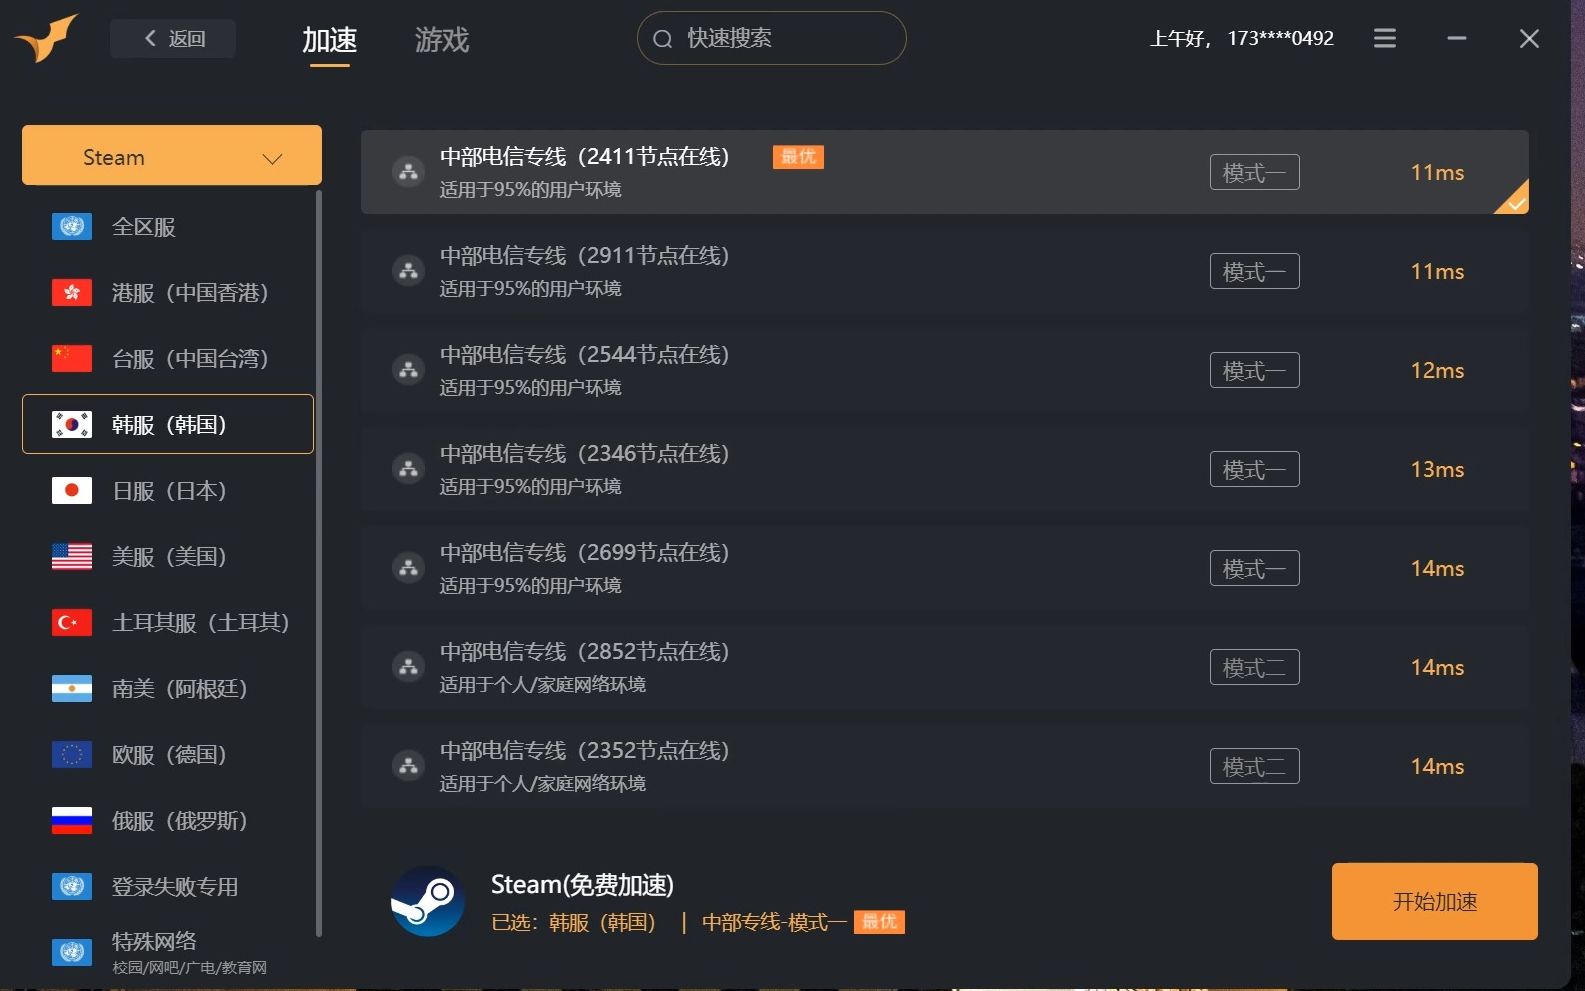Click 已选: 韩服 (韩国) text

573,922
